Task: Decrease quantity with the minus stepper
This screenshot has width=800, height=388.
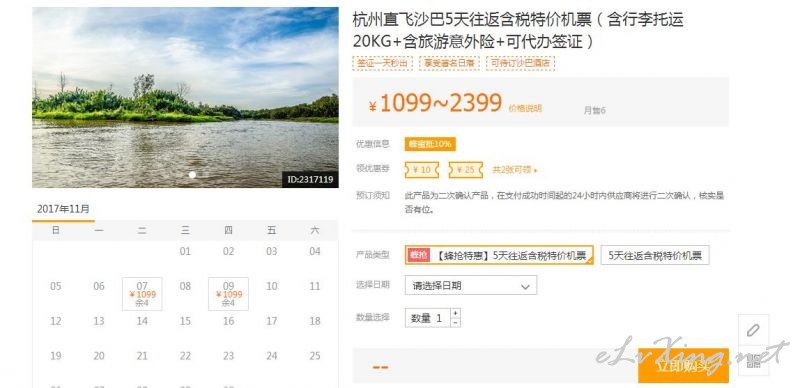Action: tap(455, 322)
